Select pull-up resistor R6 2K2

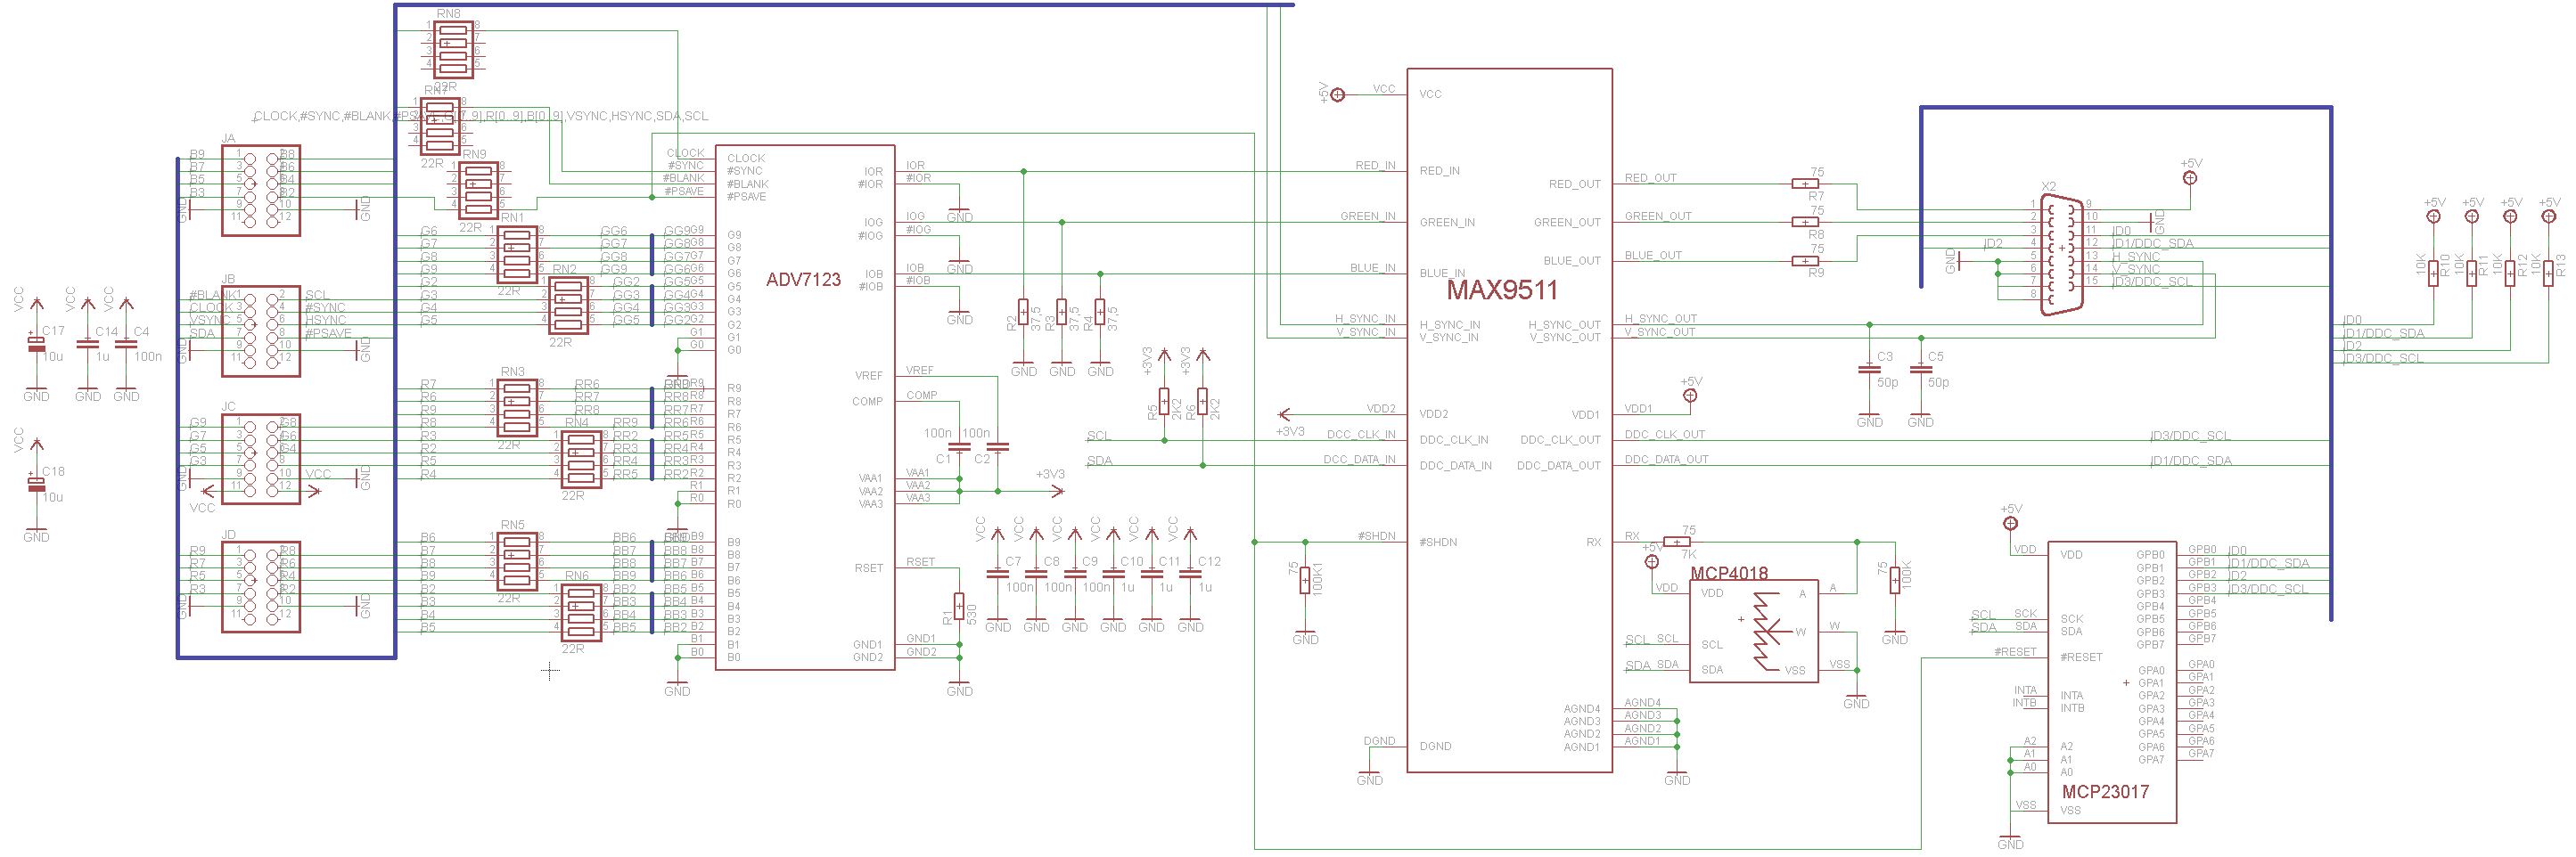pyautogui.click(x=1202, y=402)
